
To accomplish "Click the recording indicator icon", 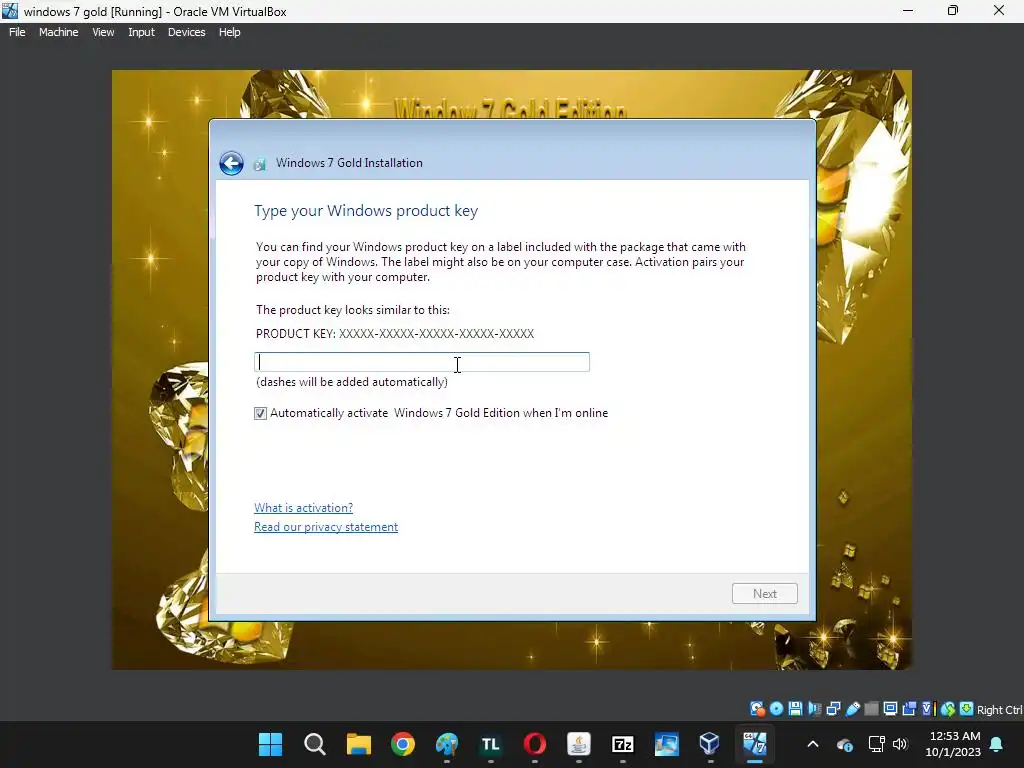I will click(909, 709).
